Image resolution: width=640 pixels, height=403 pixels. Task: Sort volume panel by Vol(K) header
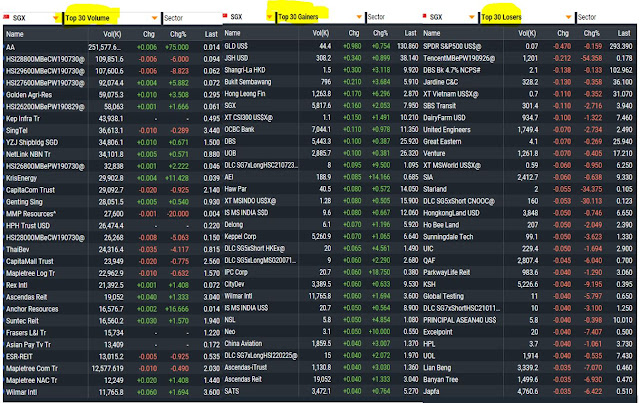pos(112,34)
